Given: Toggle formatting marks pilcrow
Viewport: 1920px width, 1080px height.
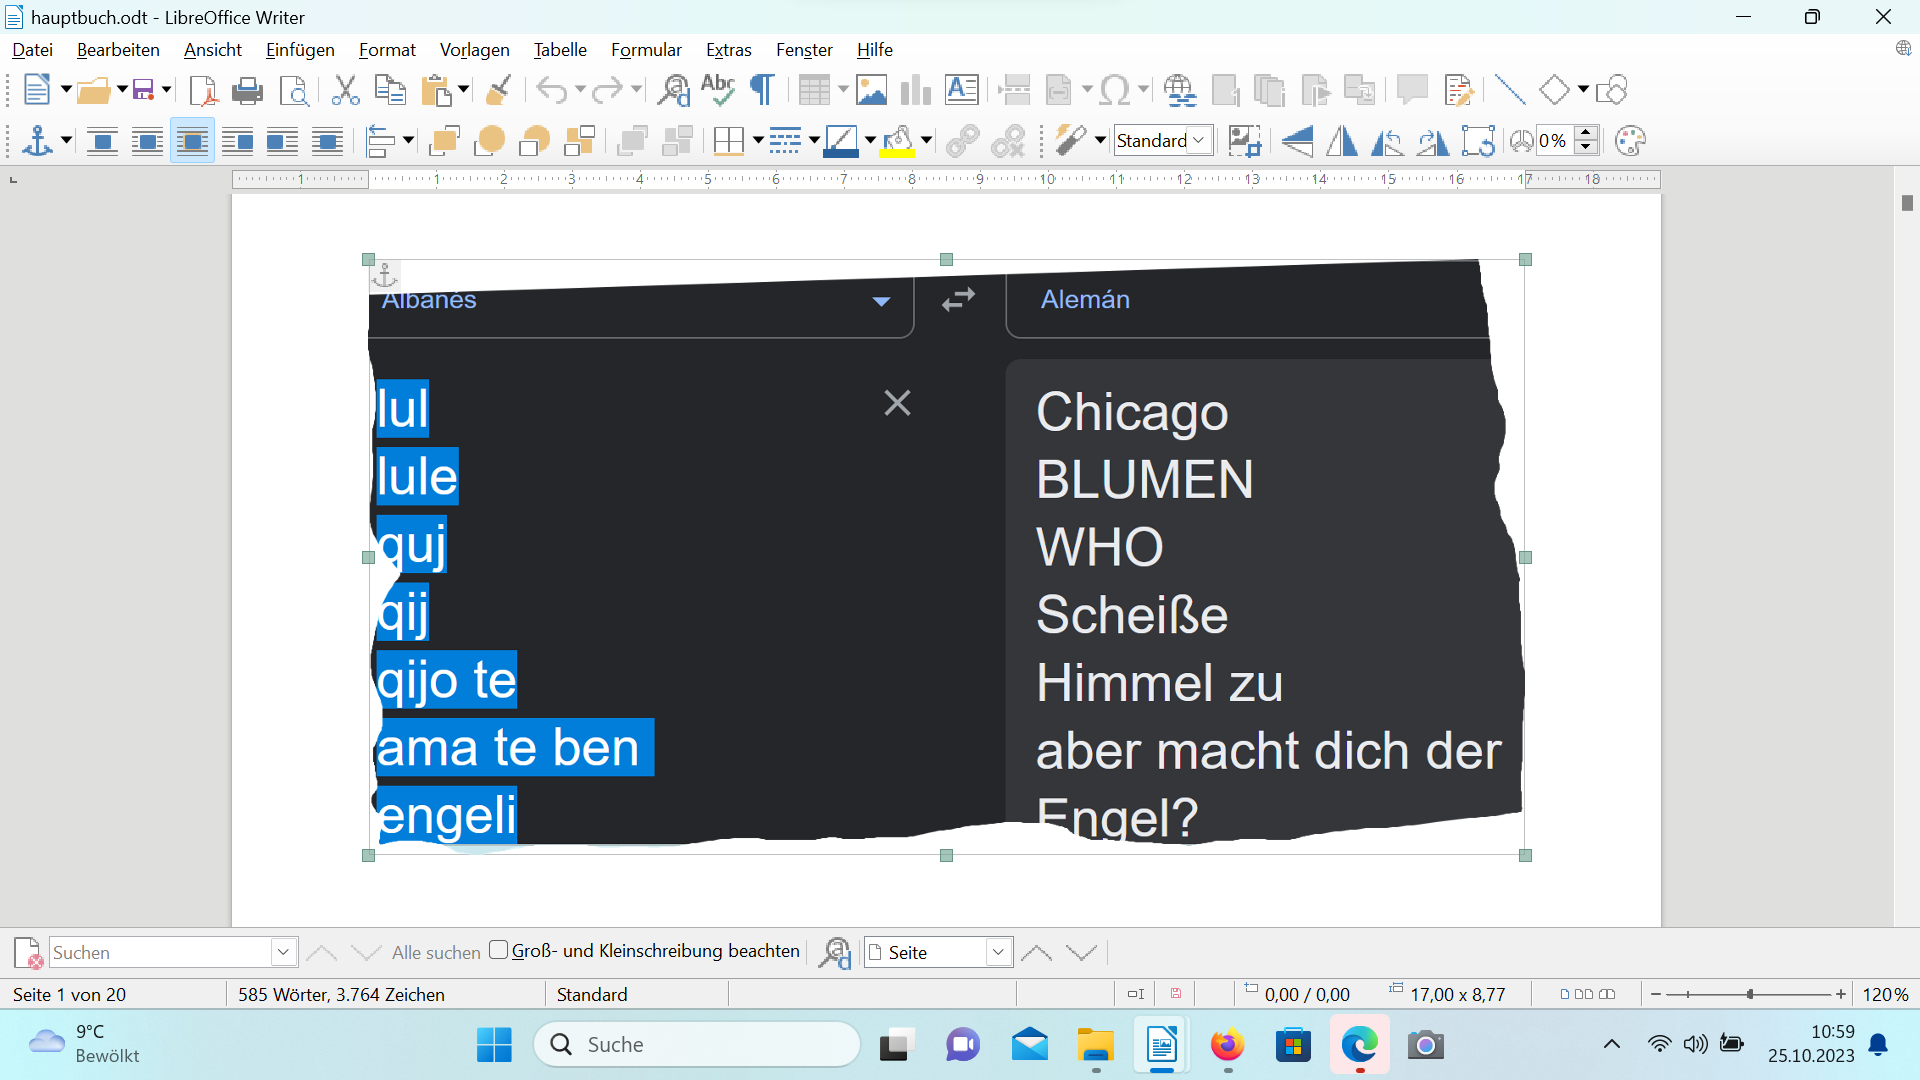Looking at the screenshot, I should click(762, 91).
